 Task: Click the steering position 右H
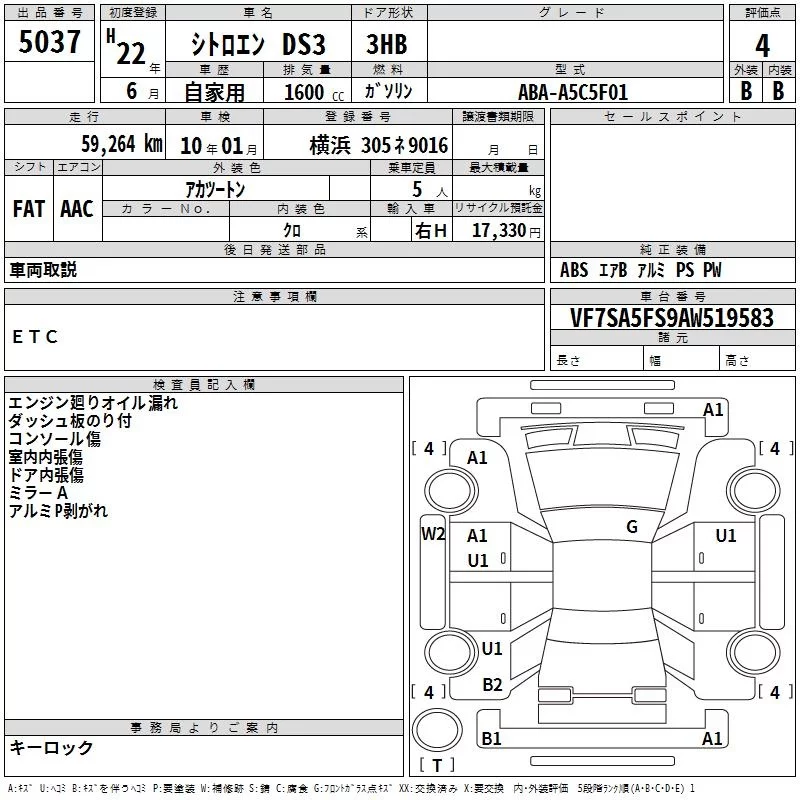(x=431, y=231)
